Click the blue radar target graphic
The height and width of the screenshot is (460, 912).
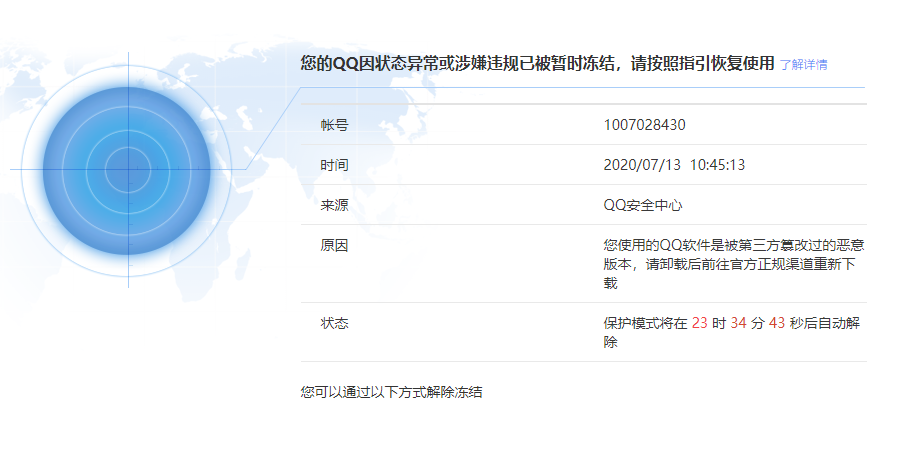point(127,170)
